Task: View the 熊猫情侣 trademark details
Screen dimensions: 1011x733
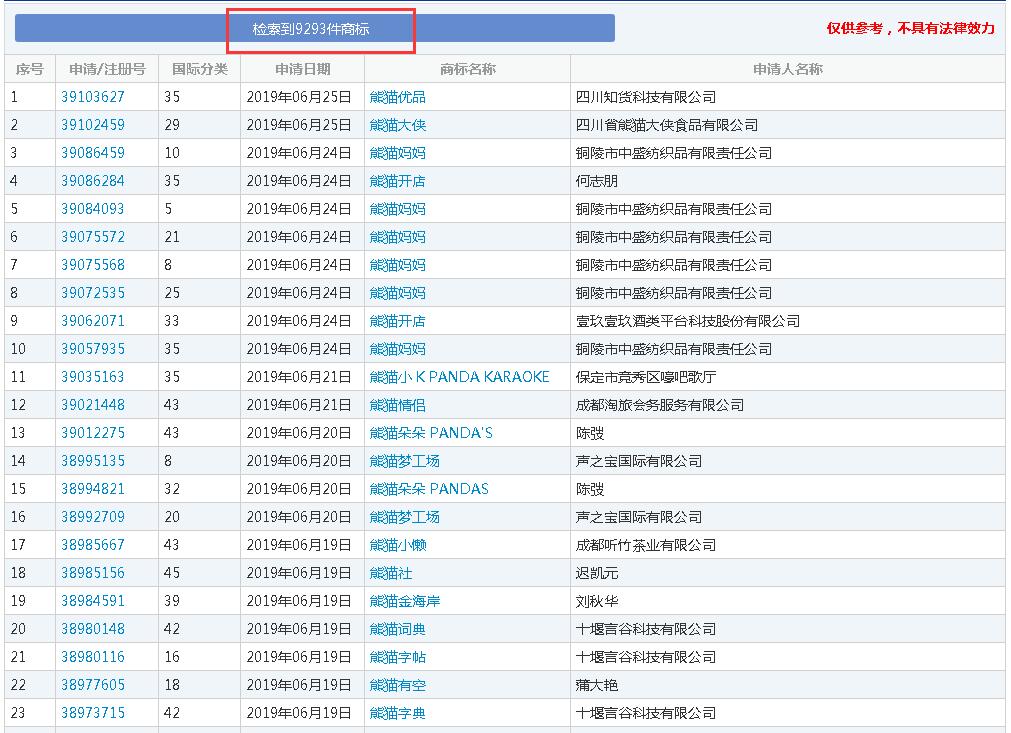Action: (397, 405)
